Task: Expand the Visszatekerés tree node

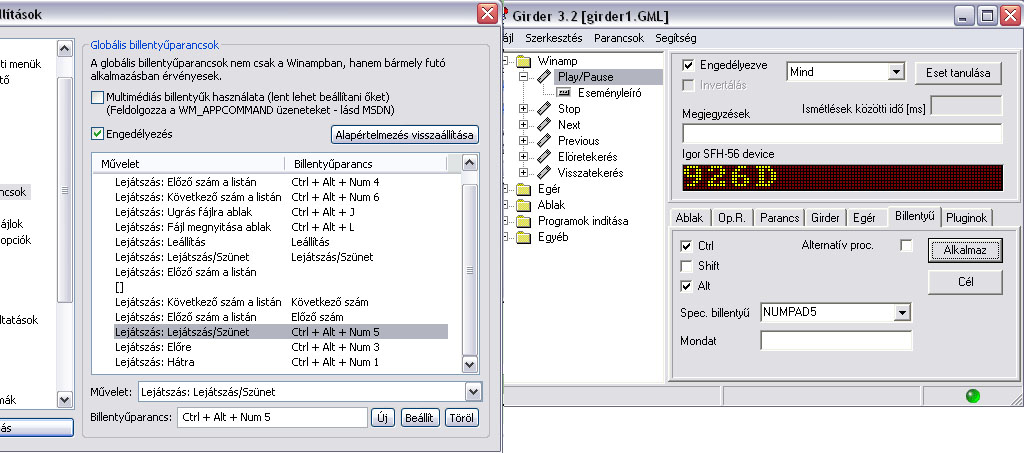Action: click(x=523, y=173)
